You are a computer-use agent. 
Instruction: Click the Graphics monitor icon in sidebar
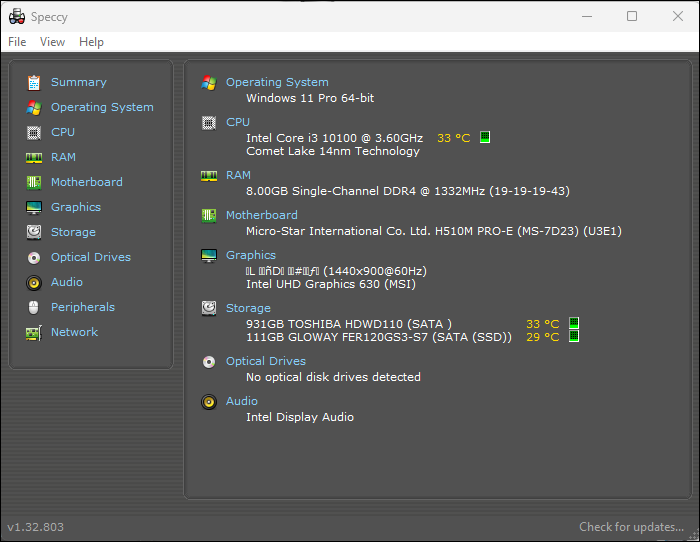[x=34, y=207]
